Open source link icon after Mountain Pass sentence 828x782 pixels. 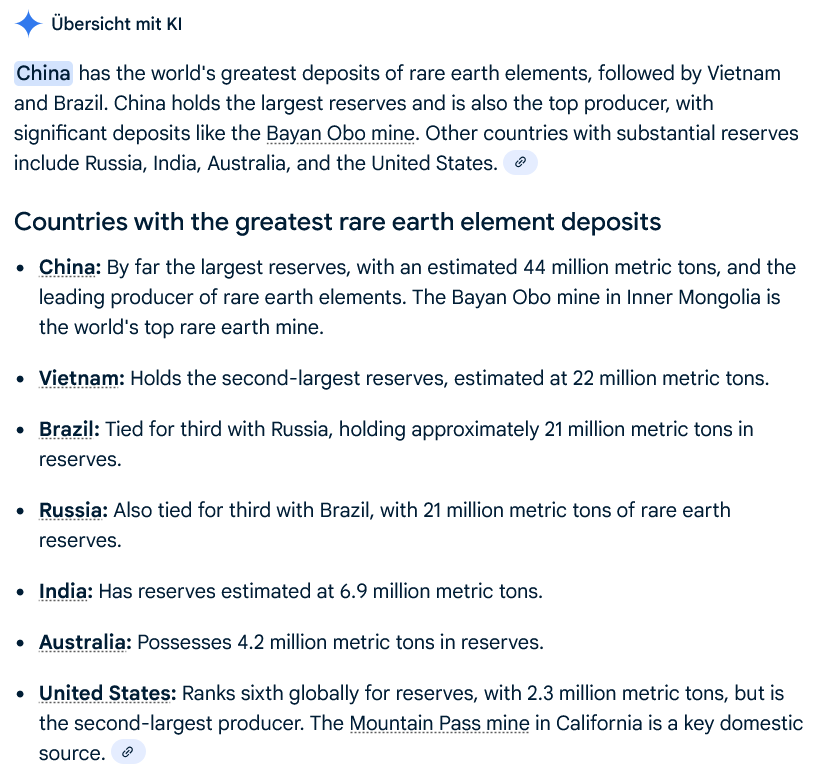[x=129, y=753]
